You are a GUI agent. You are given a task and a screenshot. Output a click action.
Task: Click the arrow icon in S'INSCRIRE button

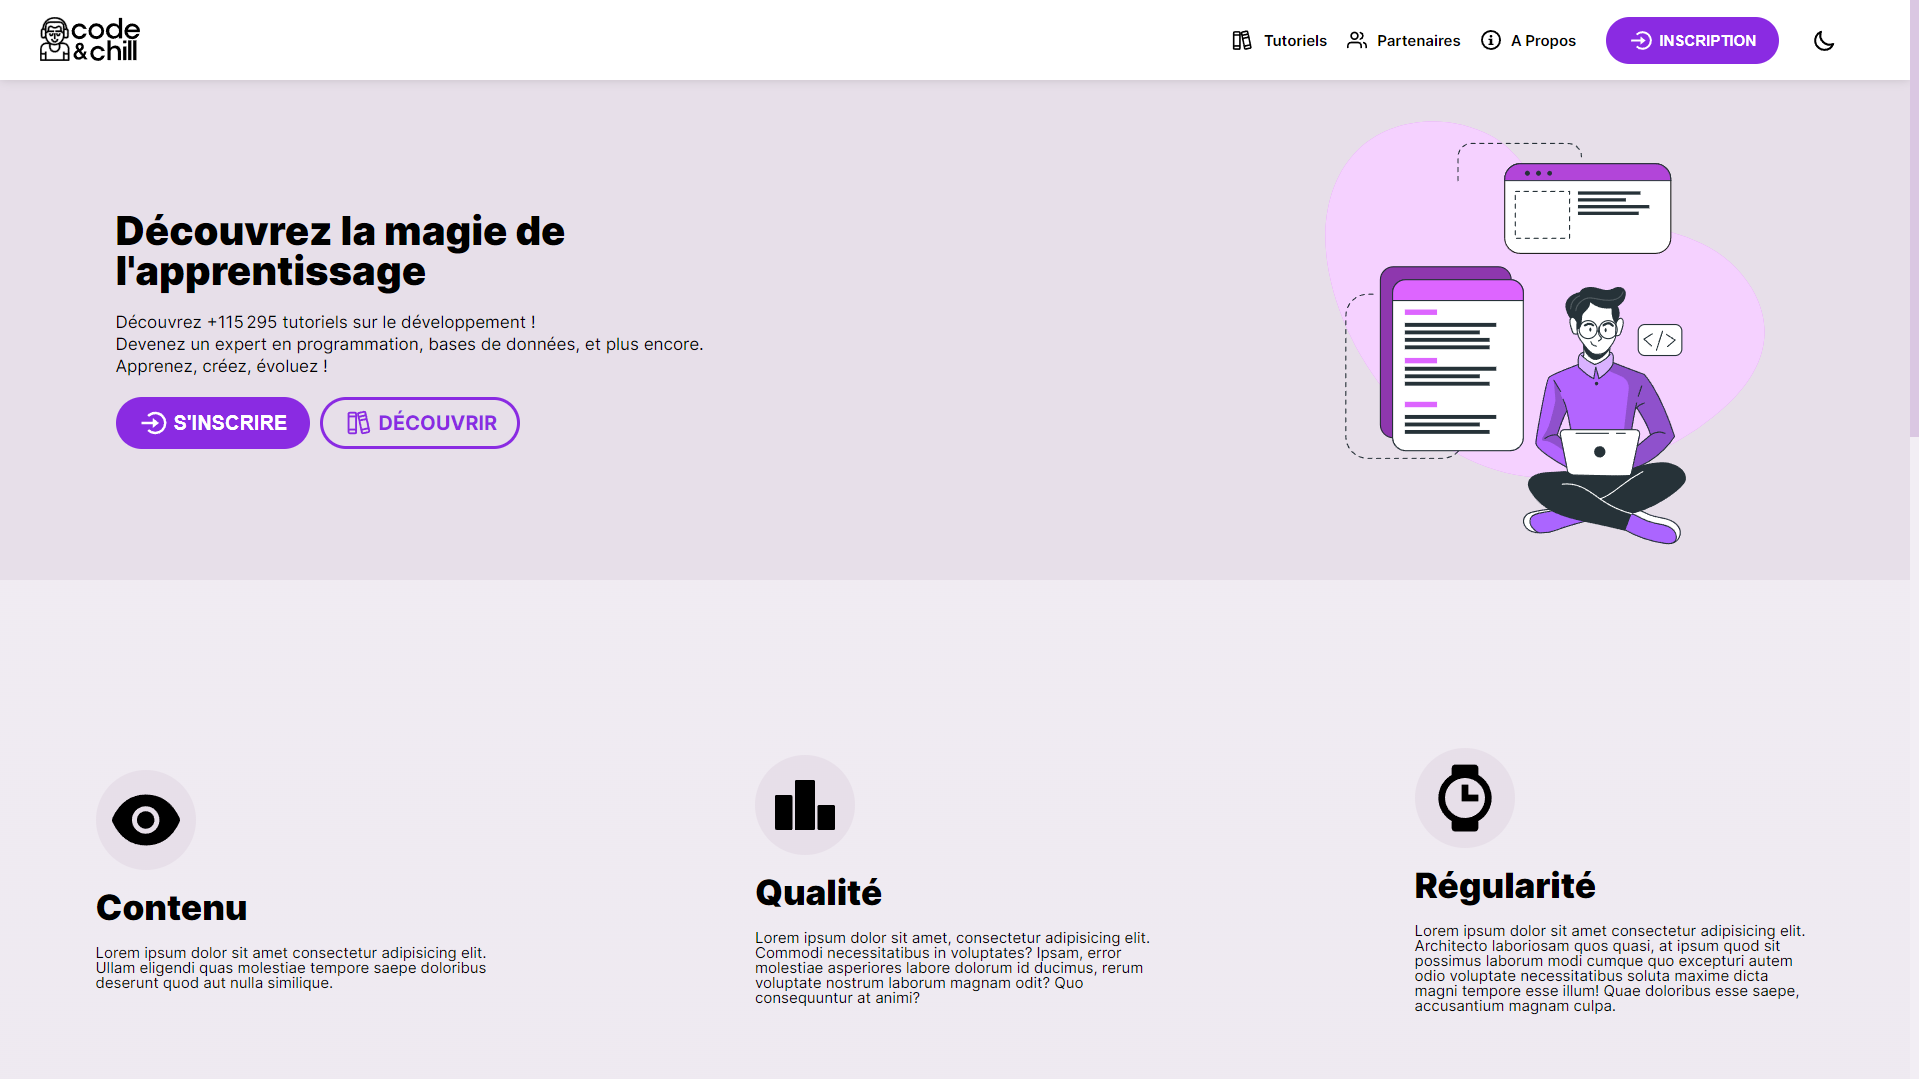click(153, 423)
